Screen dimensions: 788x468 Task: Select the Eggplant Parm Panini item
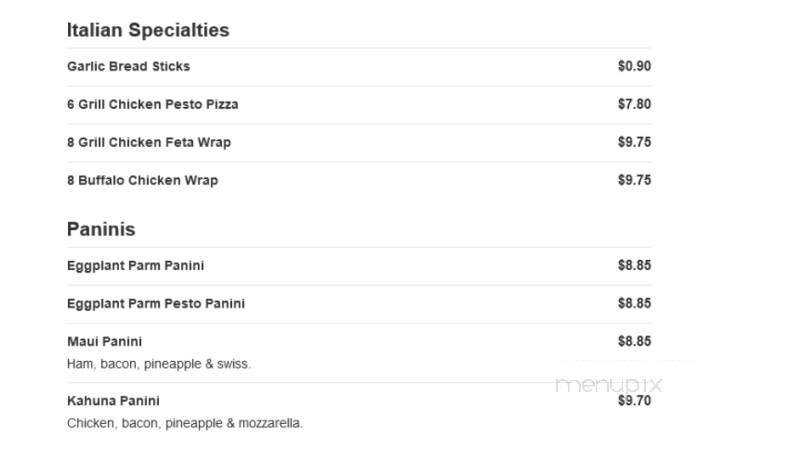[135, 265]
